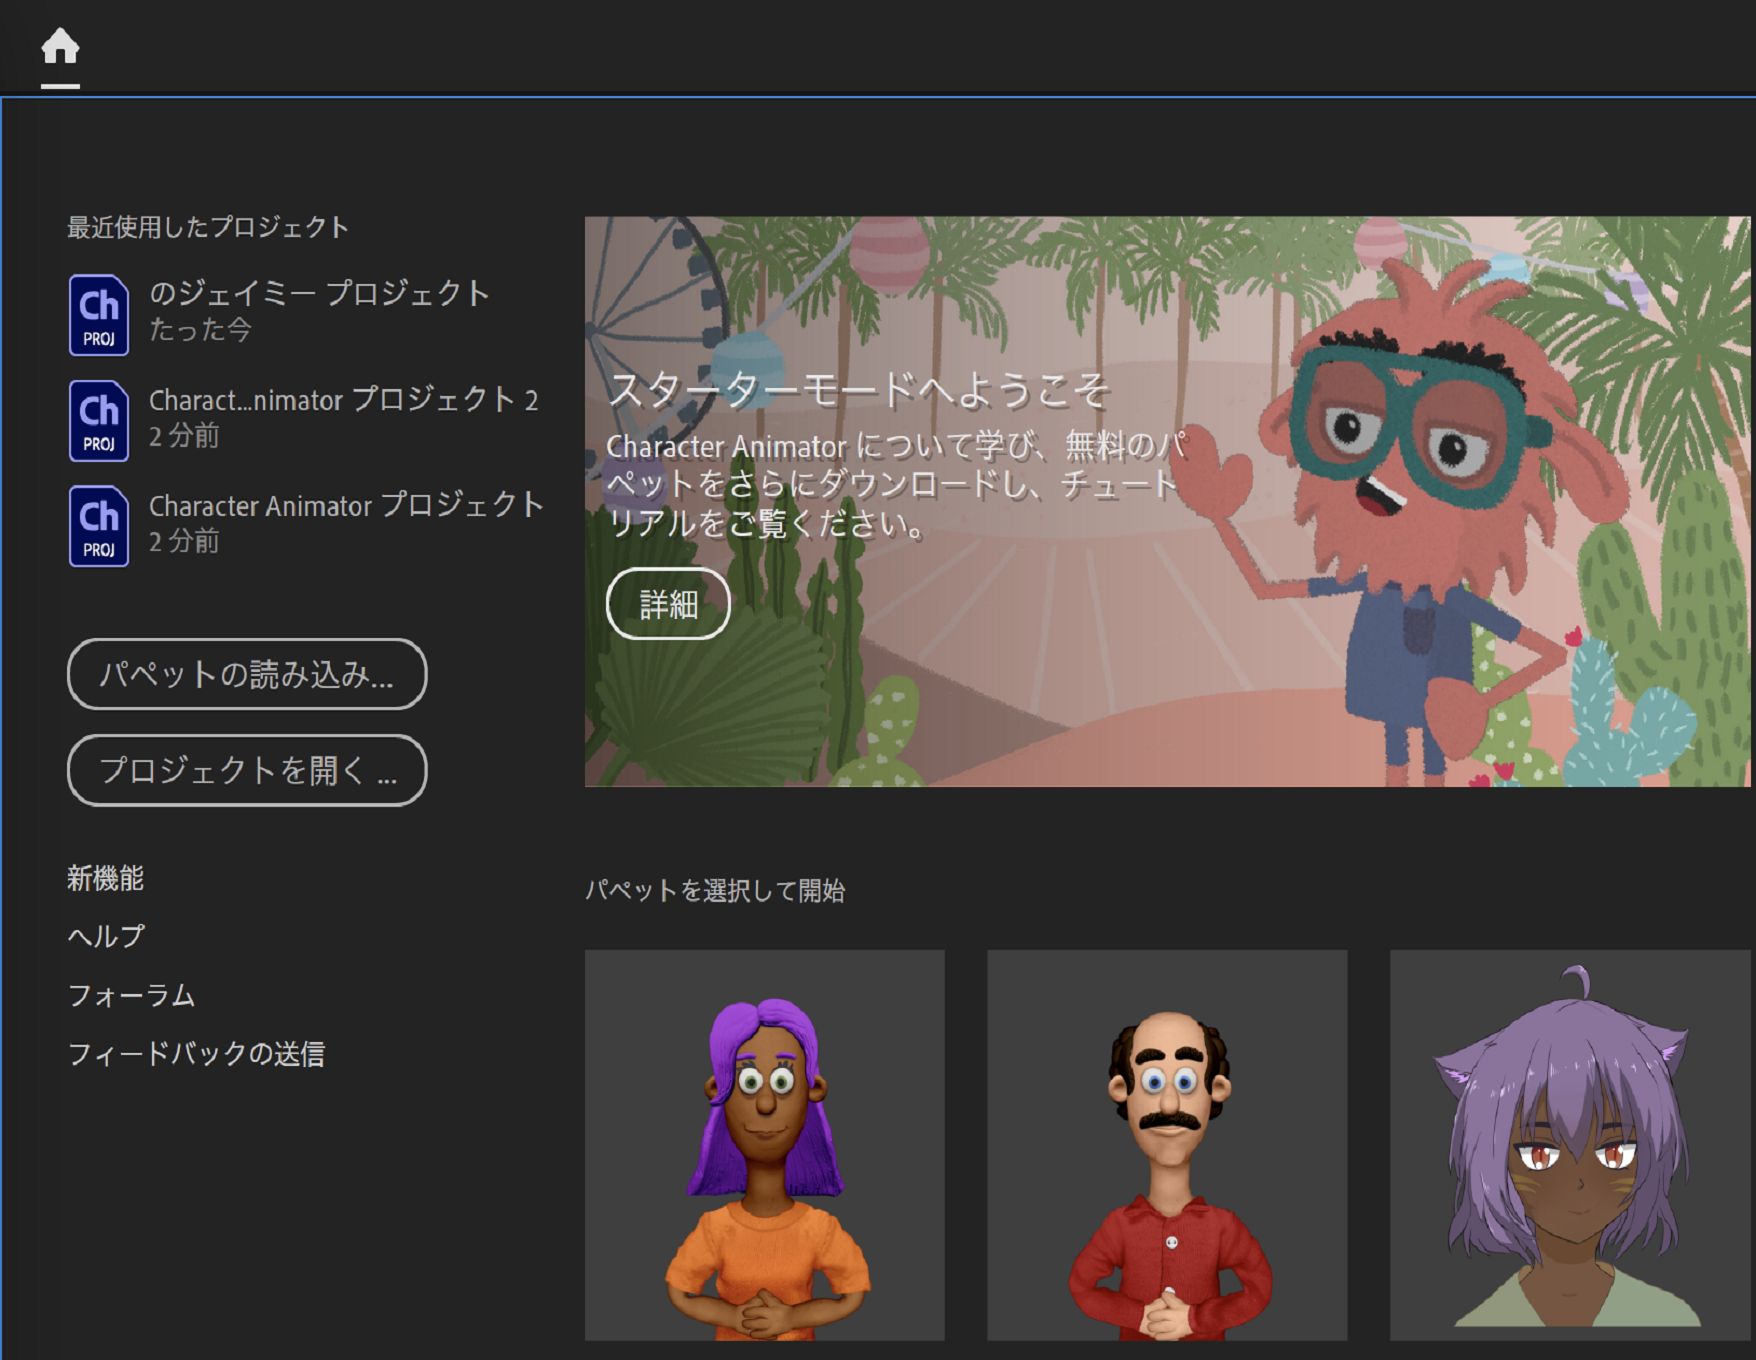Click the パペットの読み込み button

(x=247, y=675)
